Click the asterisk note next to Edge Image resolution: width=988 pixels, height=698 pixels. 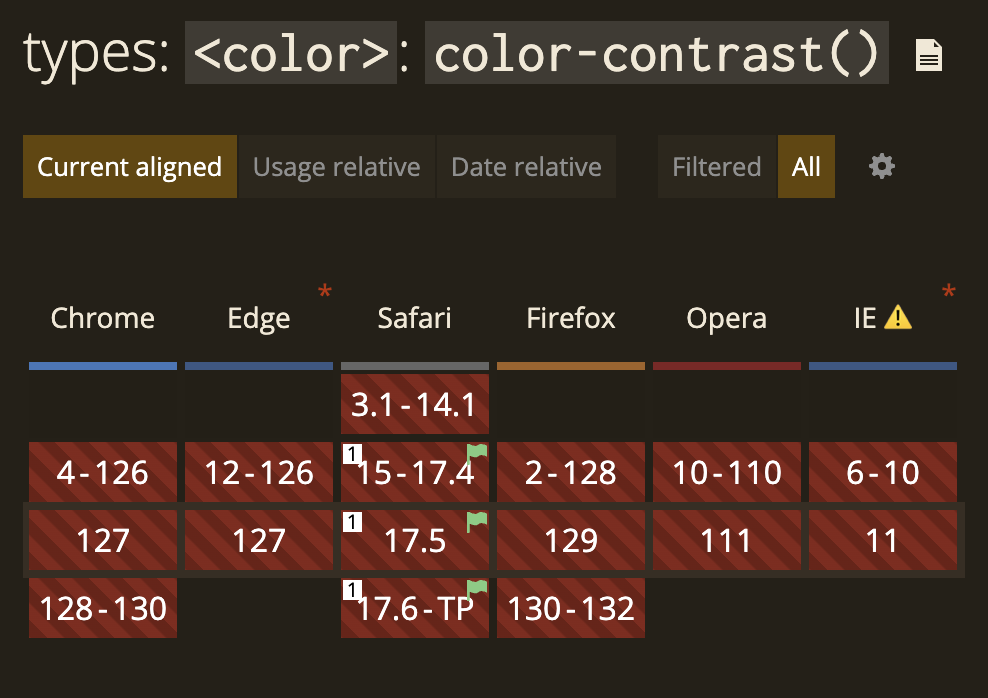click(x=325, y=292)
